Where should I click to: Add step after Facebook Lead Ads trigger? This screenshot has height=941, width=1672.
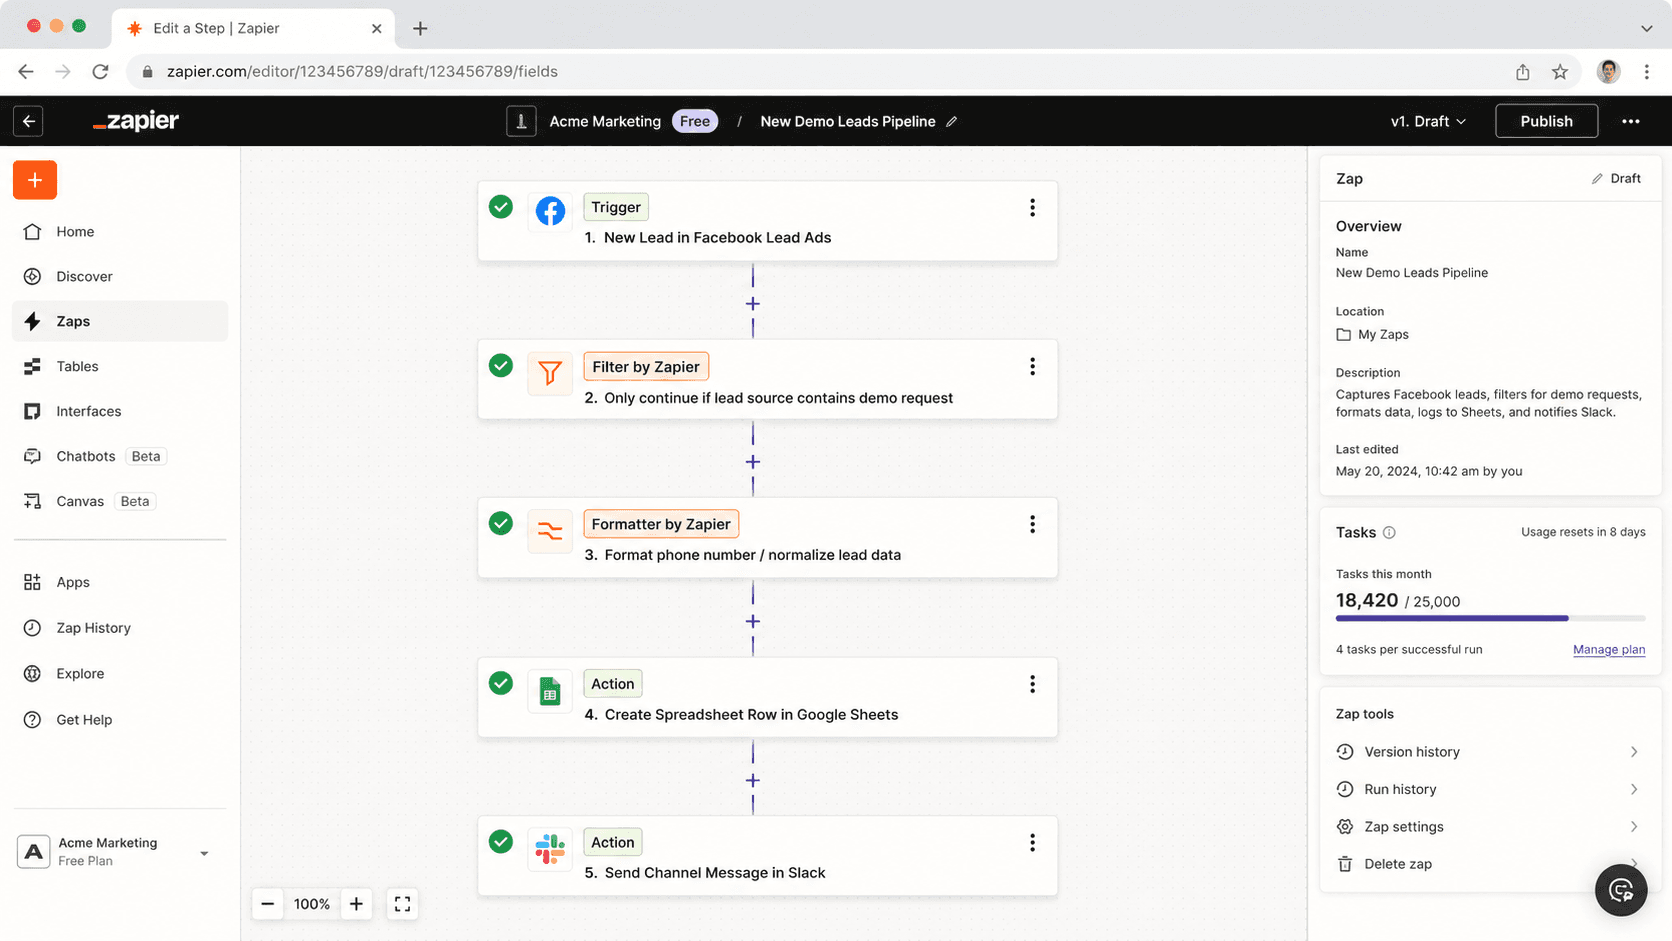point(753,303)
